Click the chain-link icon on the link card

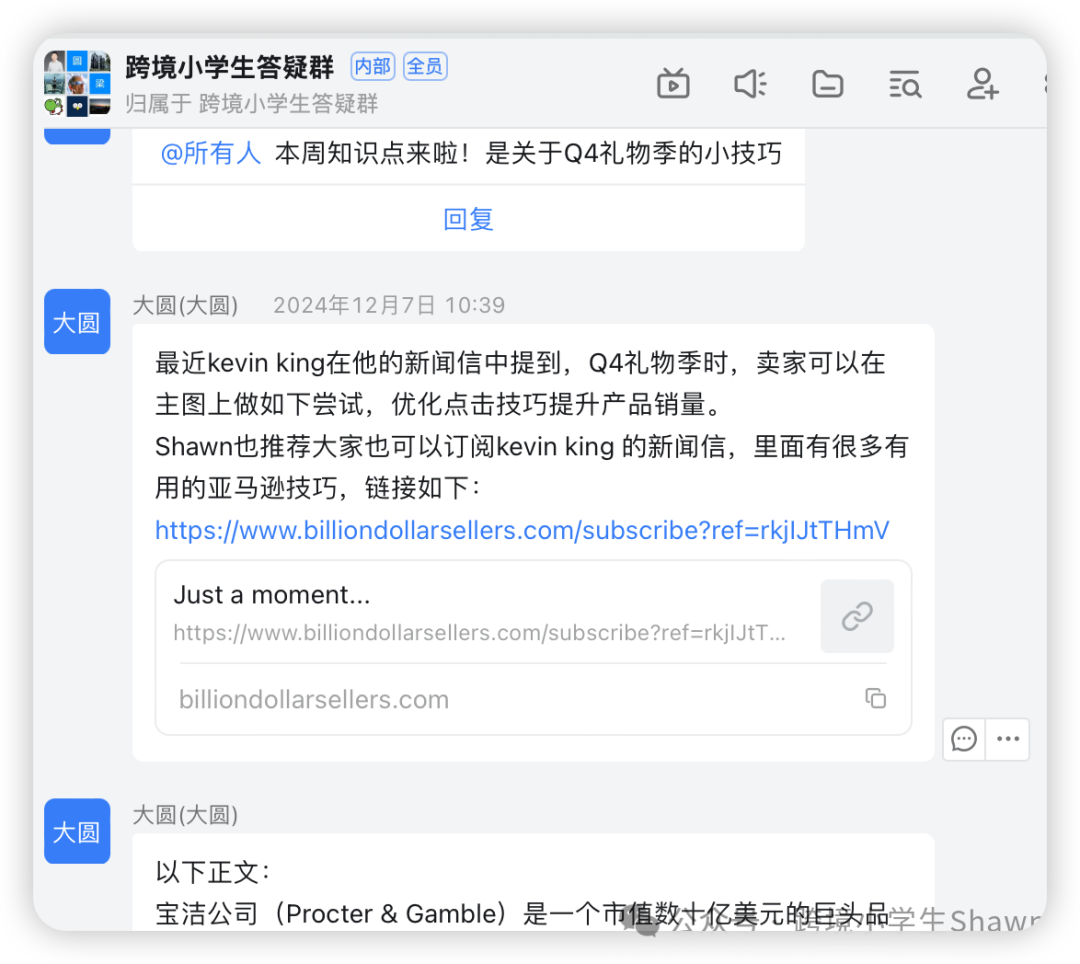point(857,616)
